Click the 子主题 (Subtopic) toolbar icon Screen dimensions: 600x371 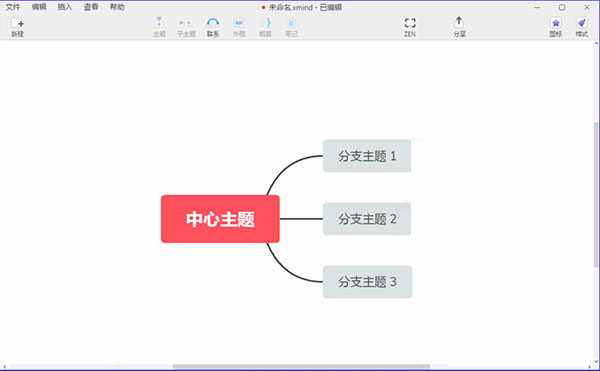click(x=186, y=27)
